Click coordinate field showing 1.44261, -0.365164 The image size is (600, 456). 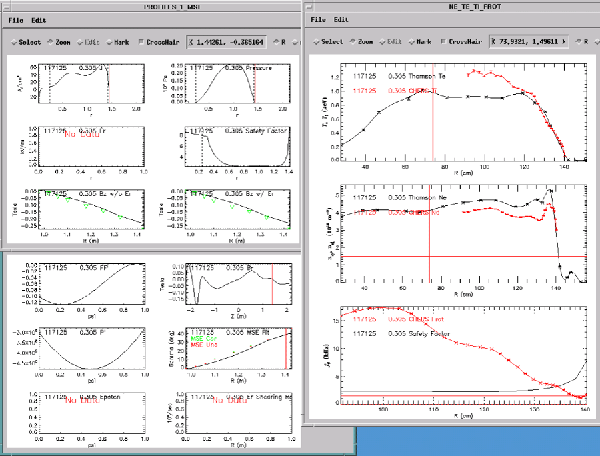tap(227, 42)
